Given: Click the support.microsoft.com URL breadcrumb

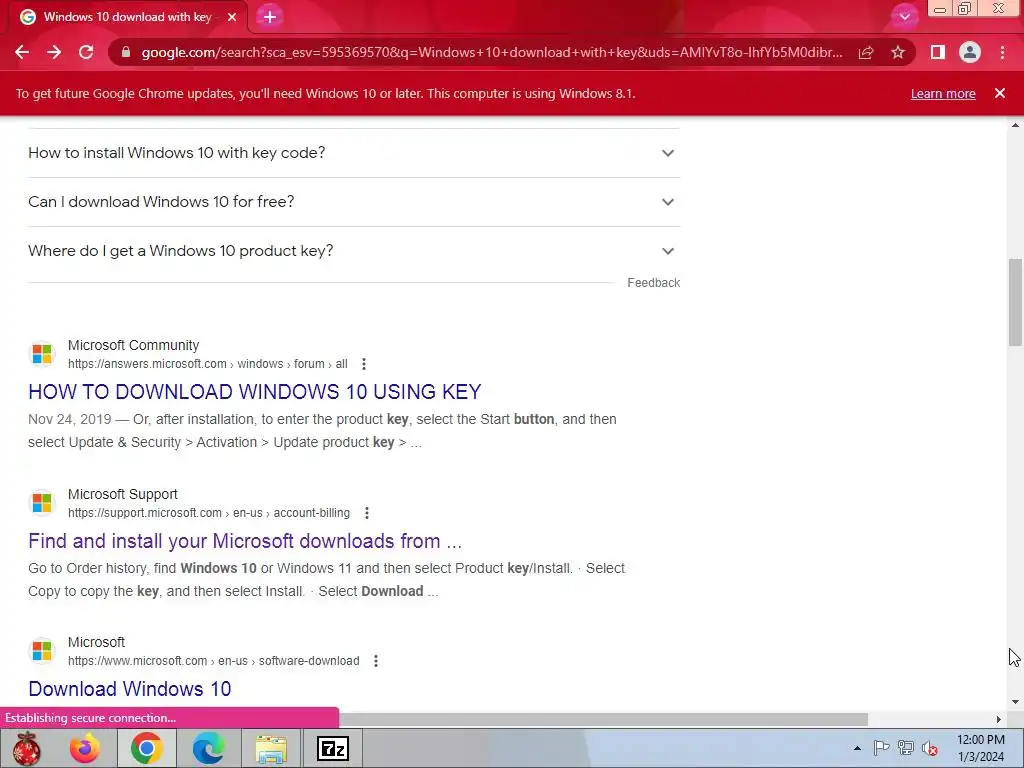Looking at the screenshot, I should click(209, 513).
